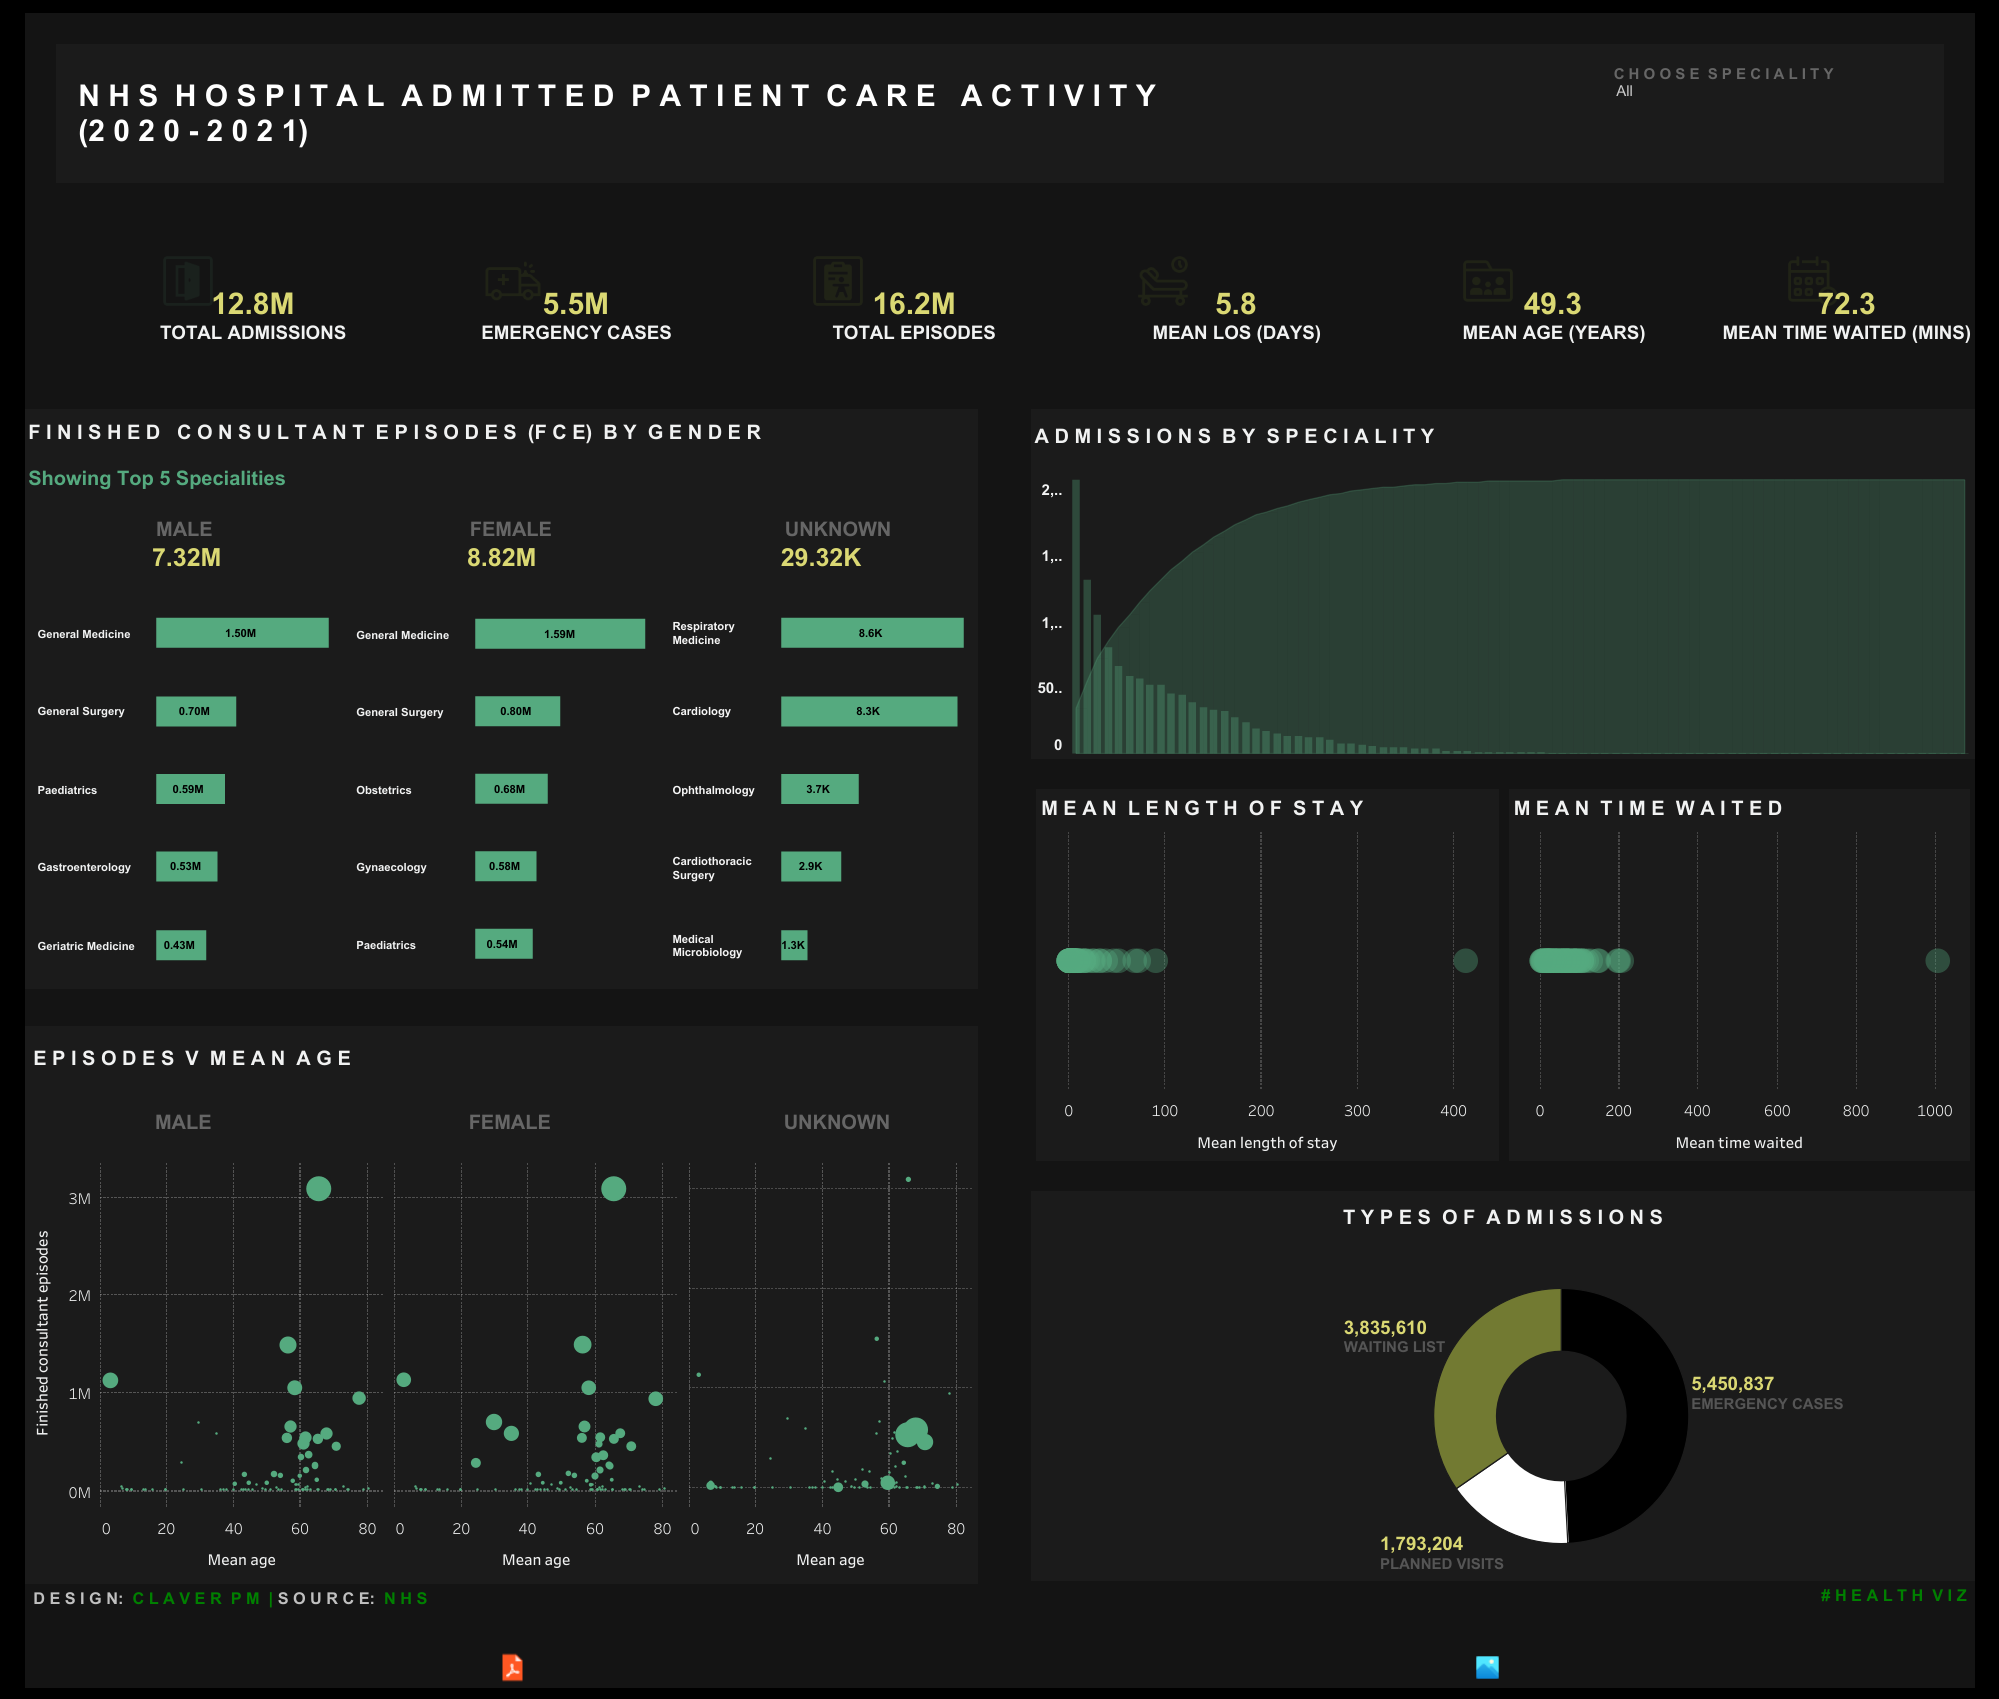The height and width of the screenshot is (1699, 1999).
Task: Click the Mean LOS hospital bed icon
Action: click(x=1164, y=281)
